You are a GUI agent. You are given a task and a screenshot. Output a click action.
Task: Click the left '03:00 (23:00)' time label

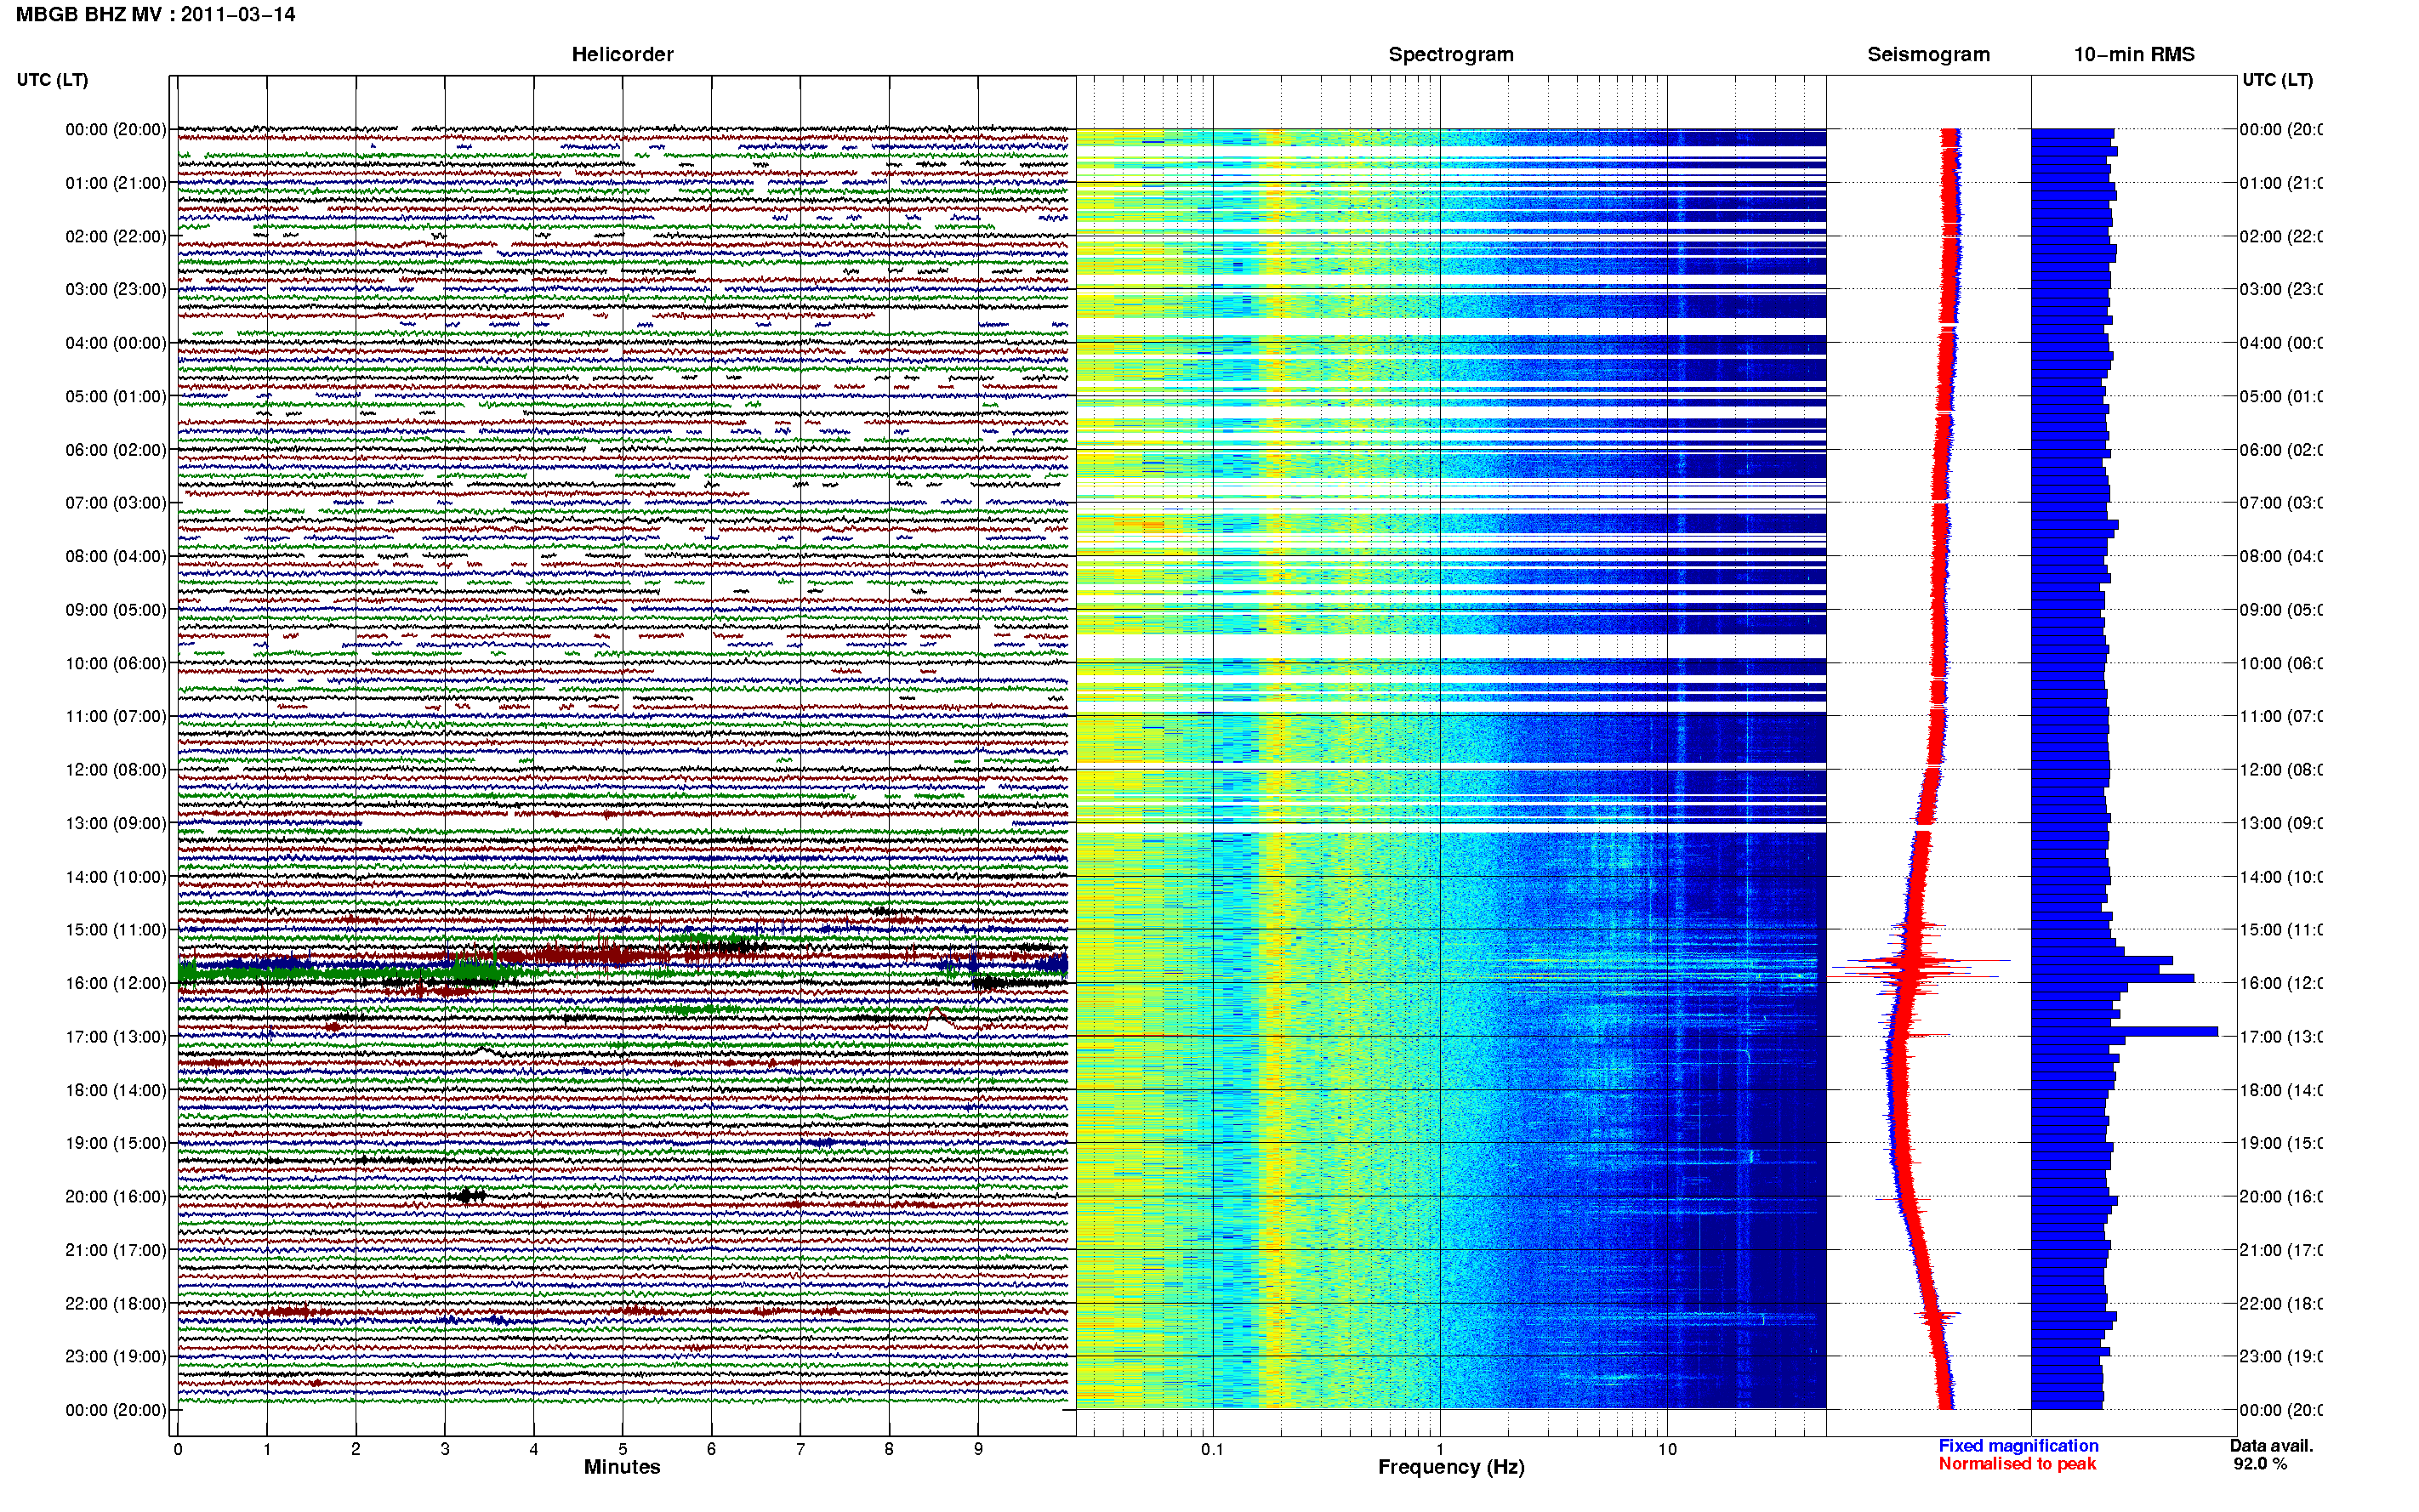pyautogui.click(x=116, y=289)
